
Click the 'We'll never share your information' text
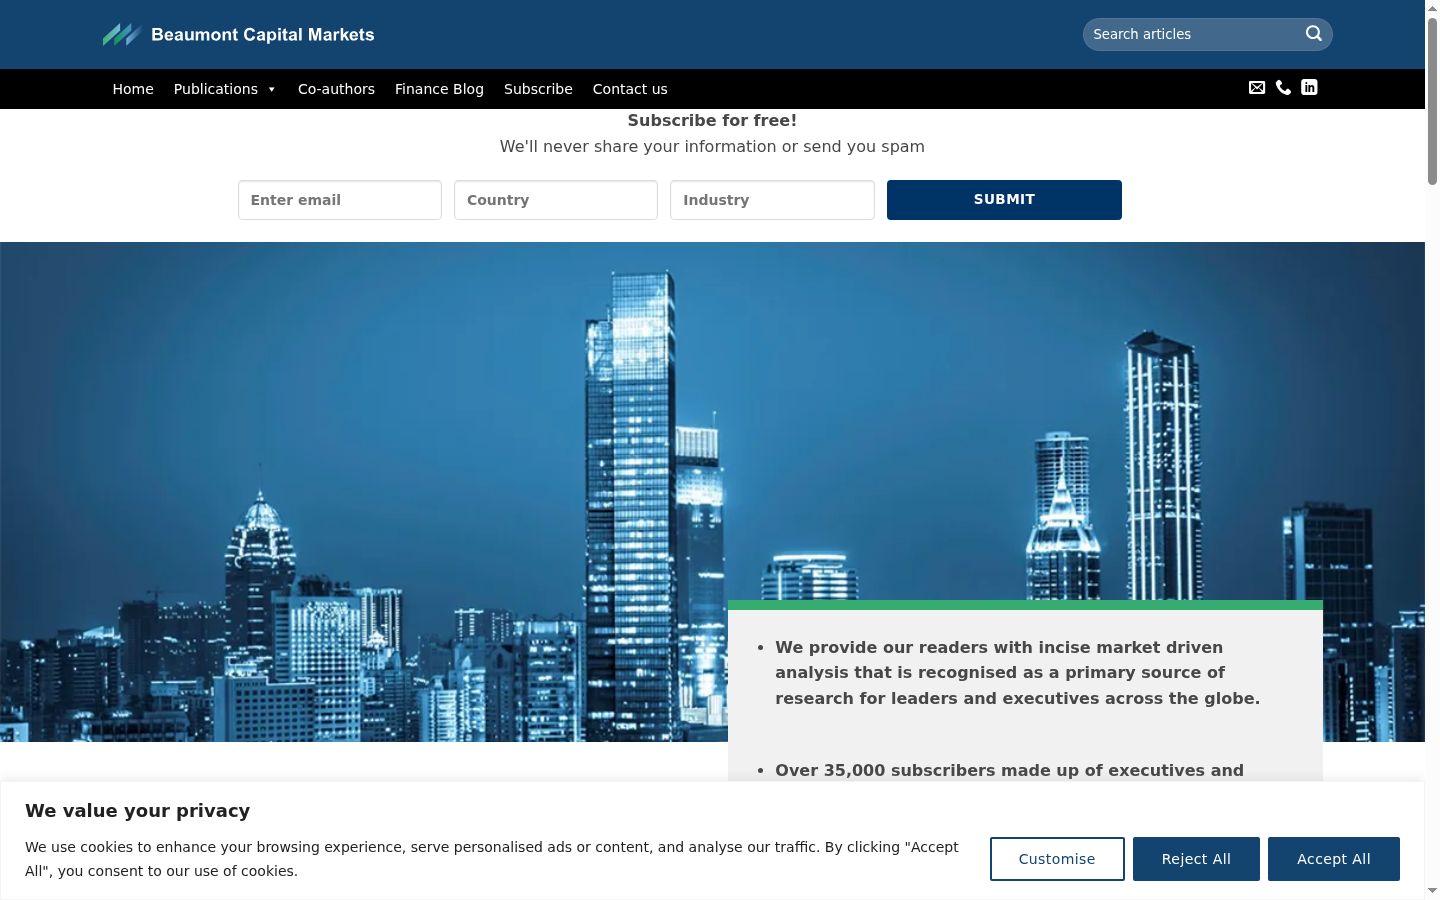[x=712, y=146]
